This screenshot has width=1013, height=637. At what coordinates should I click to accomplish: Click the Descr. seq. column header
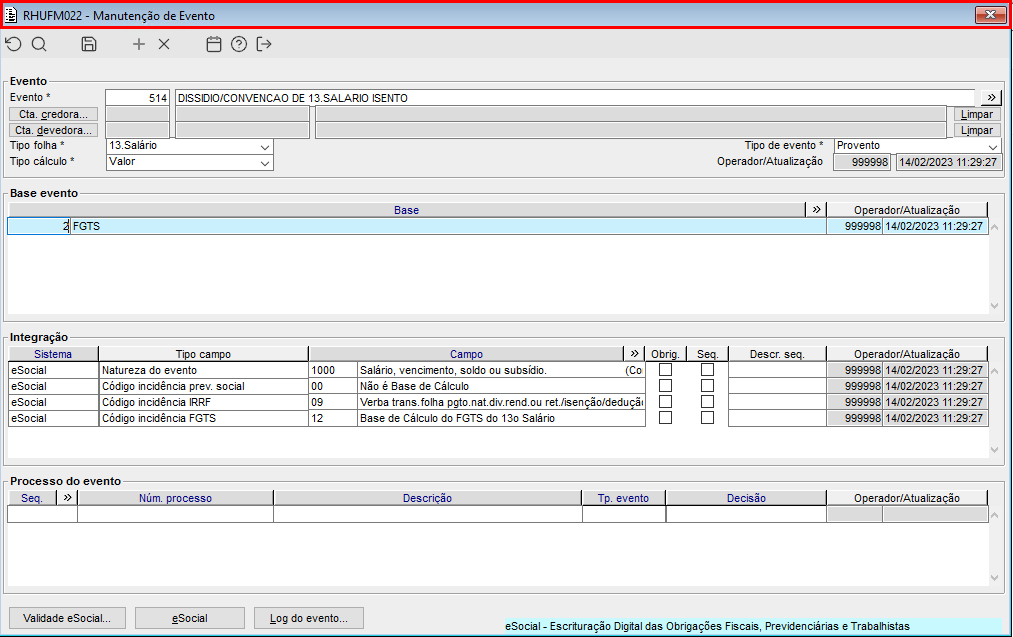tap(777, 354)
